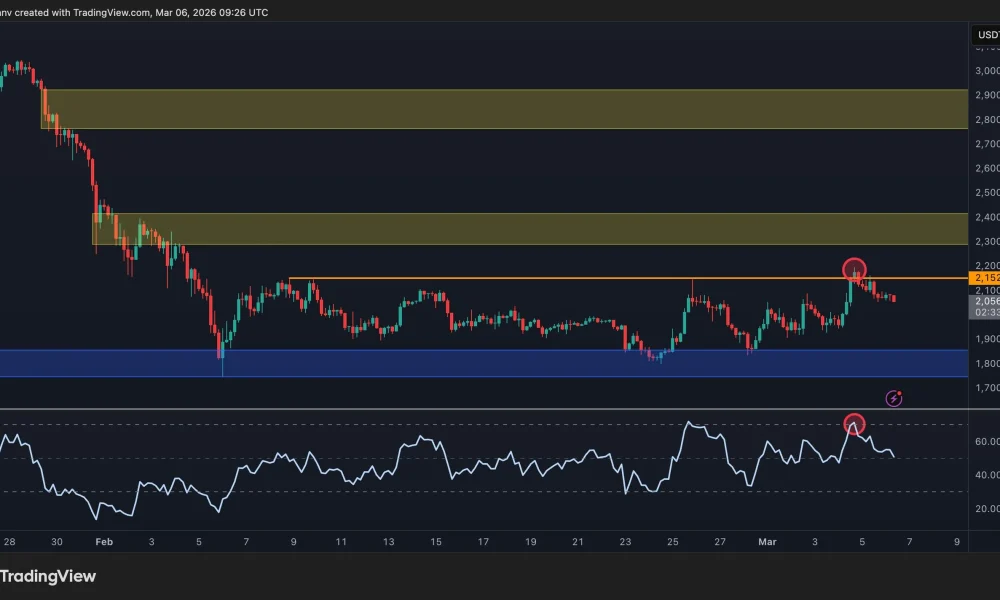1000x600 pixels.
Task: Open the flash action lightning icon
Action: (893, 398)
